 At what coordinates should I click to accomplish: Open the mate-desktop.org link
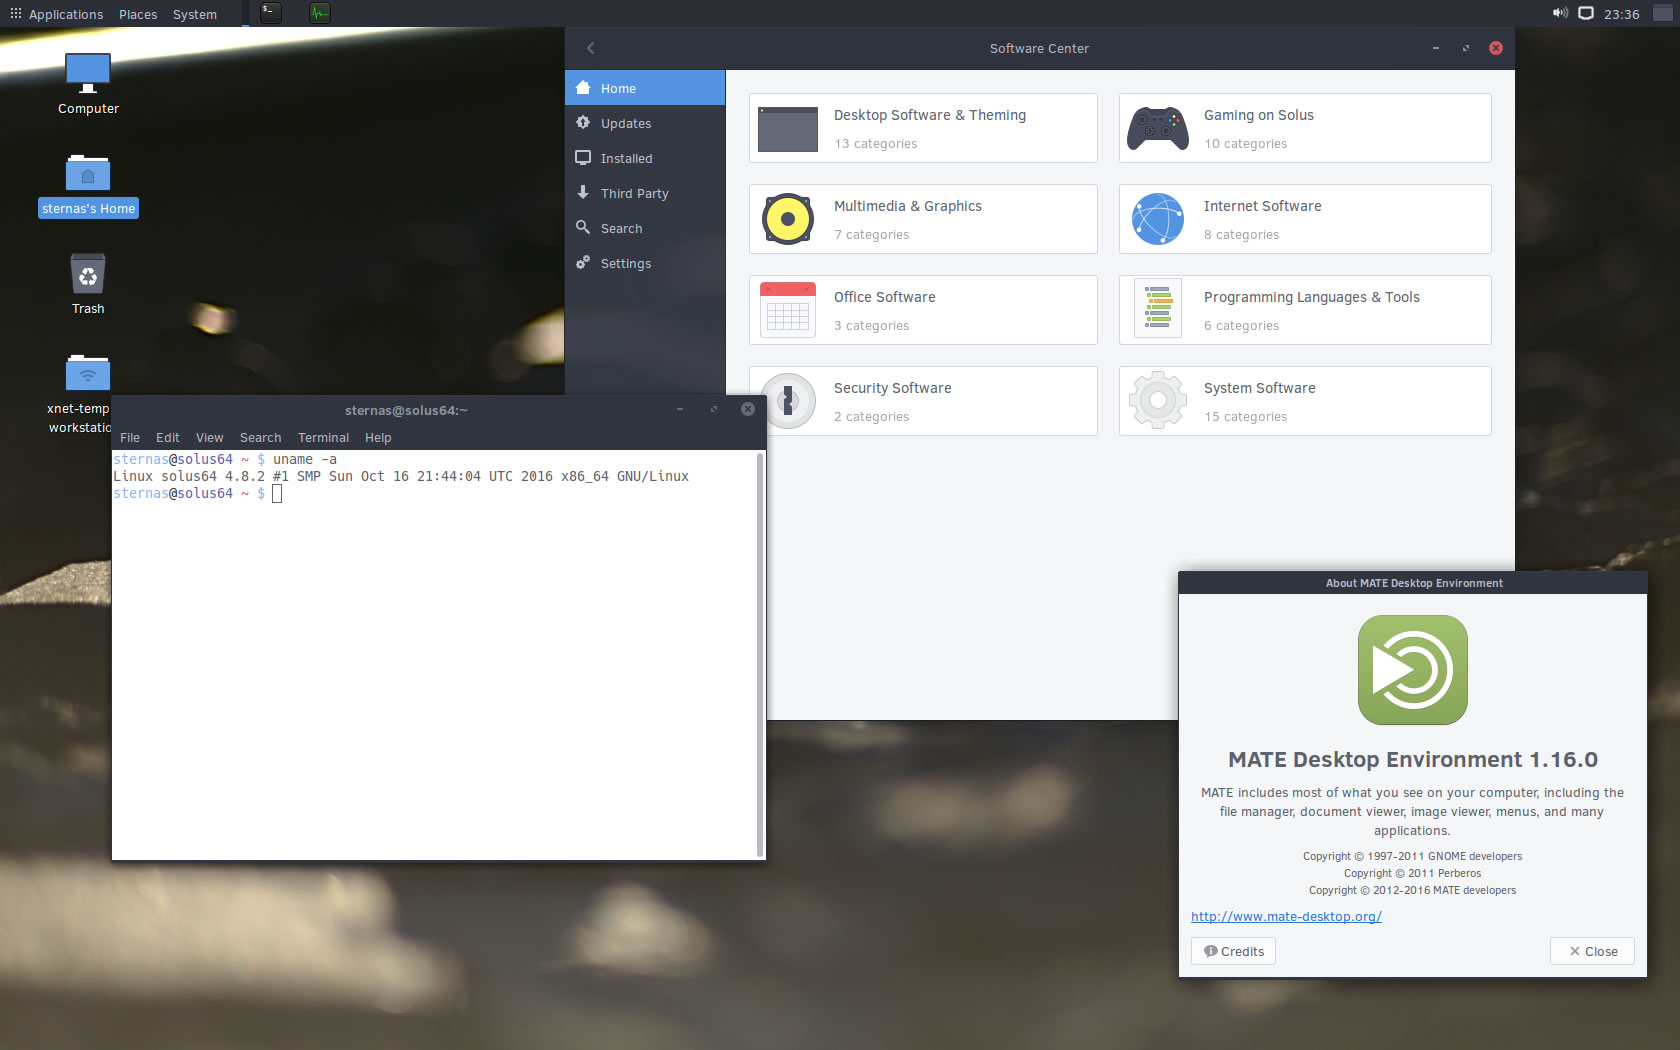point(1286,916)
